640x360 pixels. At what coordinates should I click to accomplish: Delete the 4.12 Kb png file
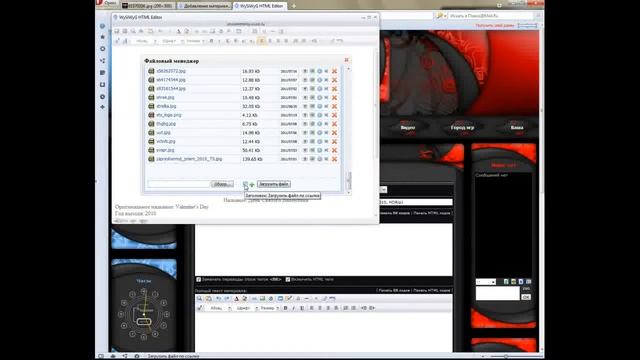334,115
